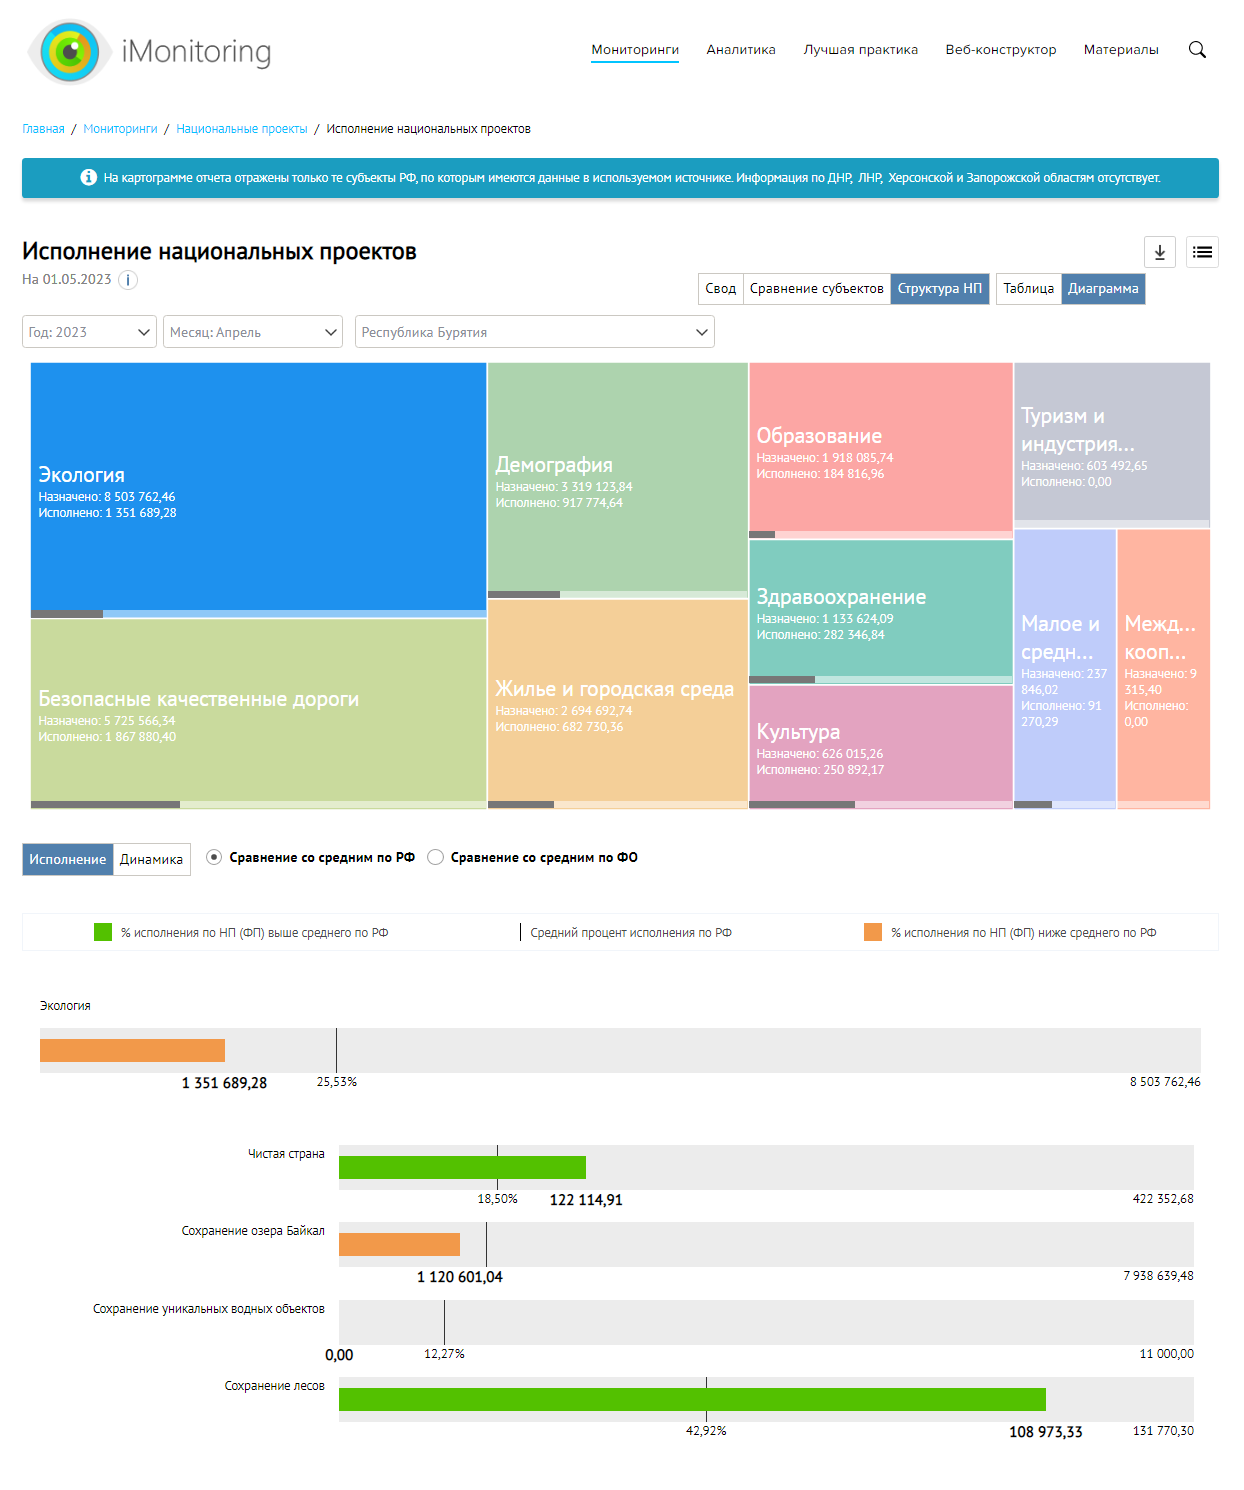The height and width of the screenshot is (1490, 1244).
Task: Open the list view menu icon
Action: (1202, 252)
